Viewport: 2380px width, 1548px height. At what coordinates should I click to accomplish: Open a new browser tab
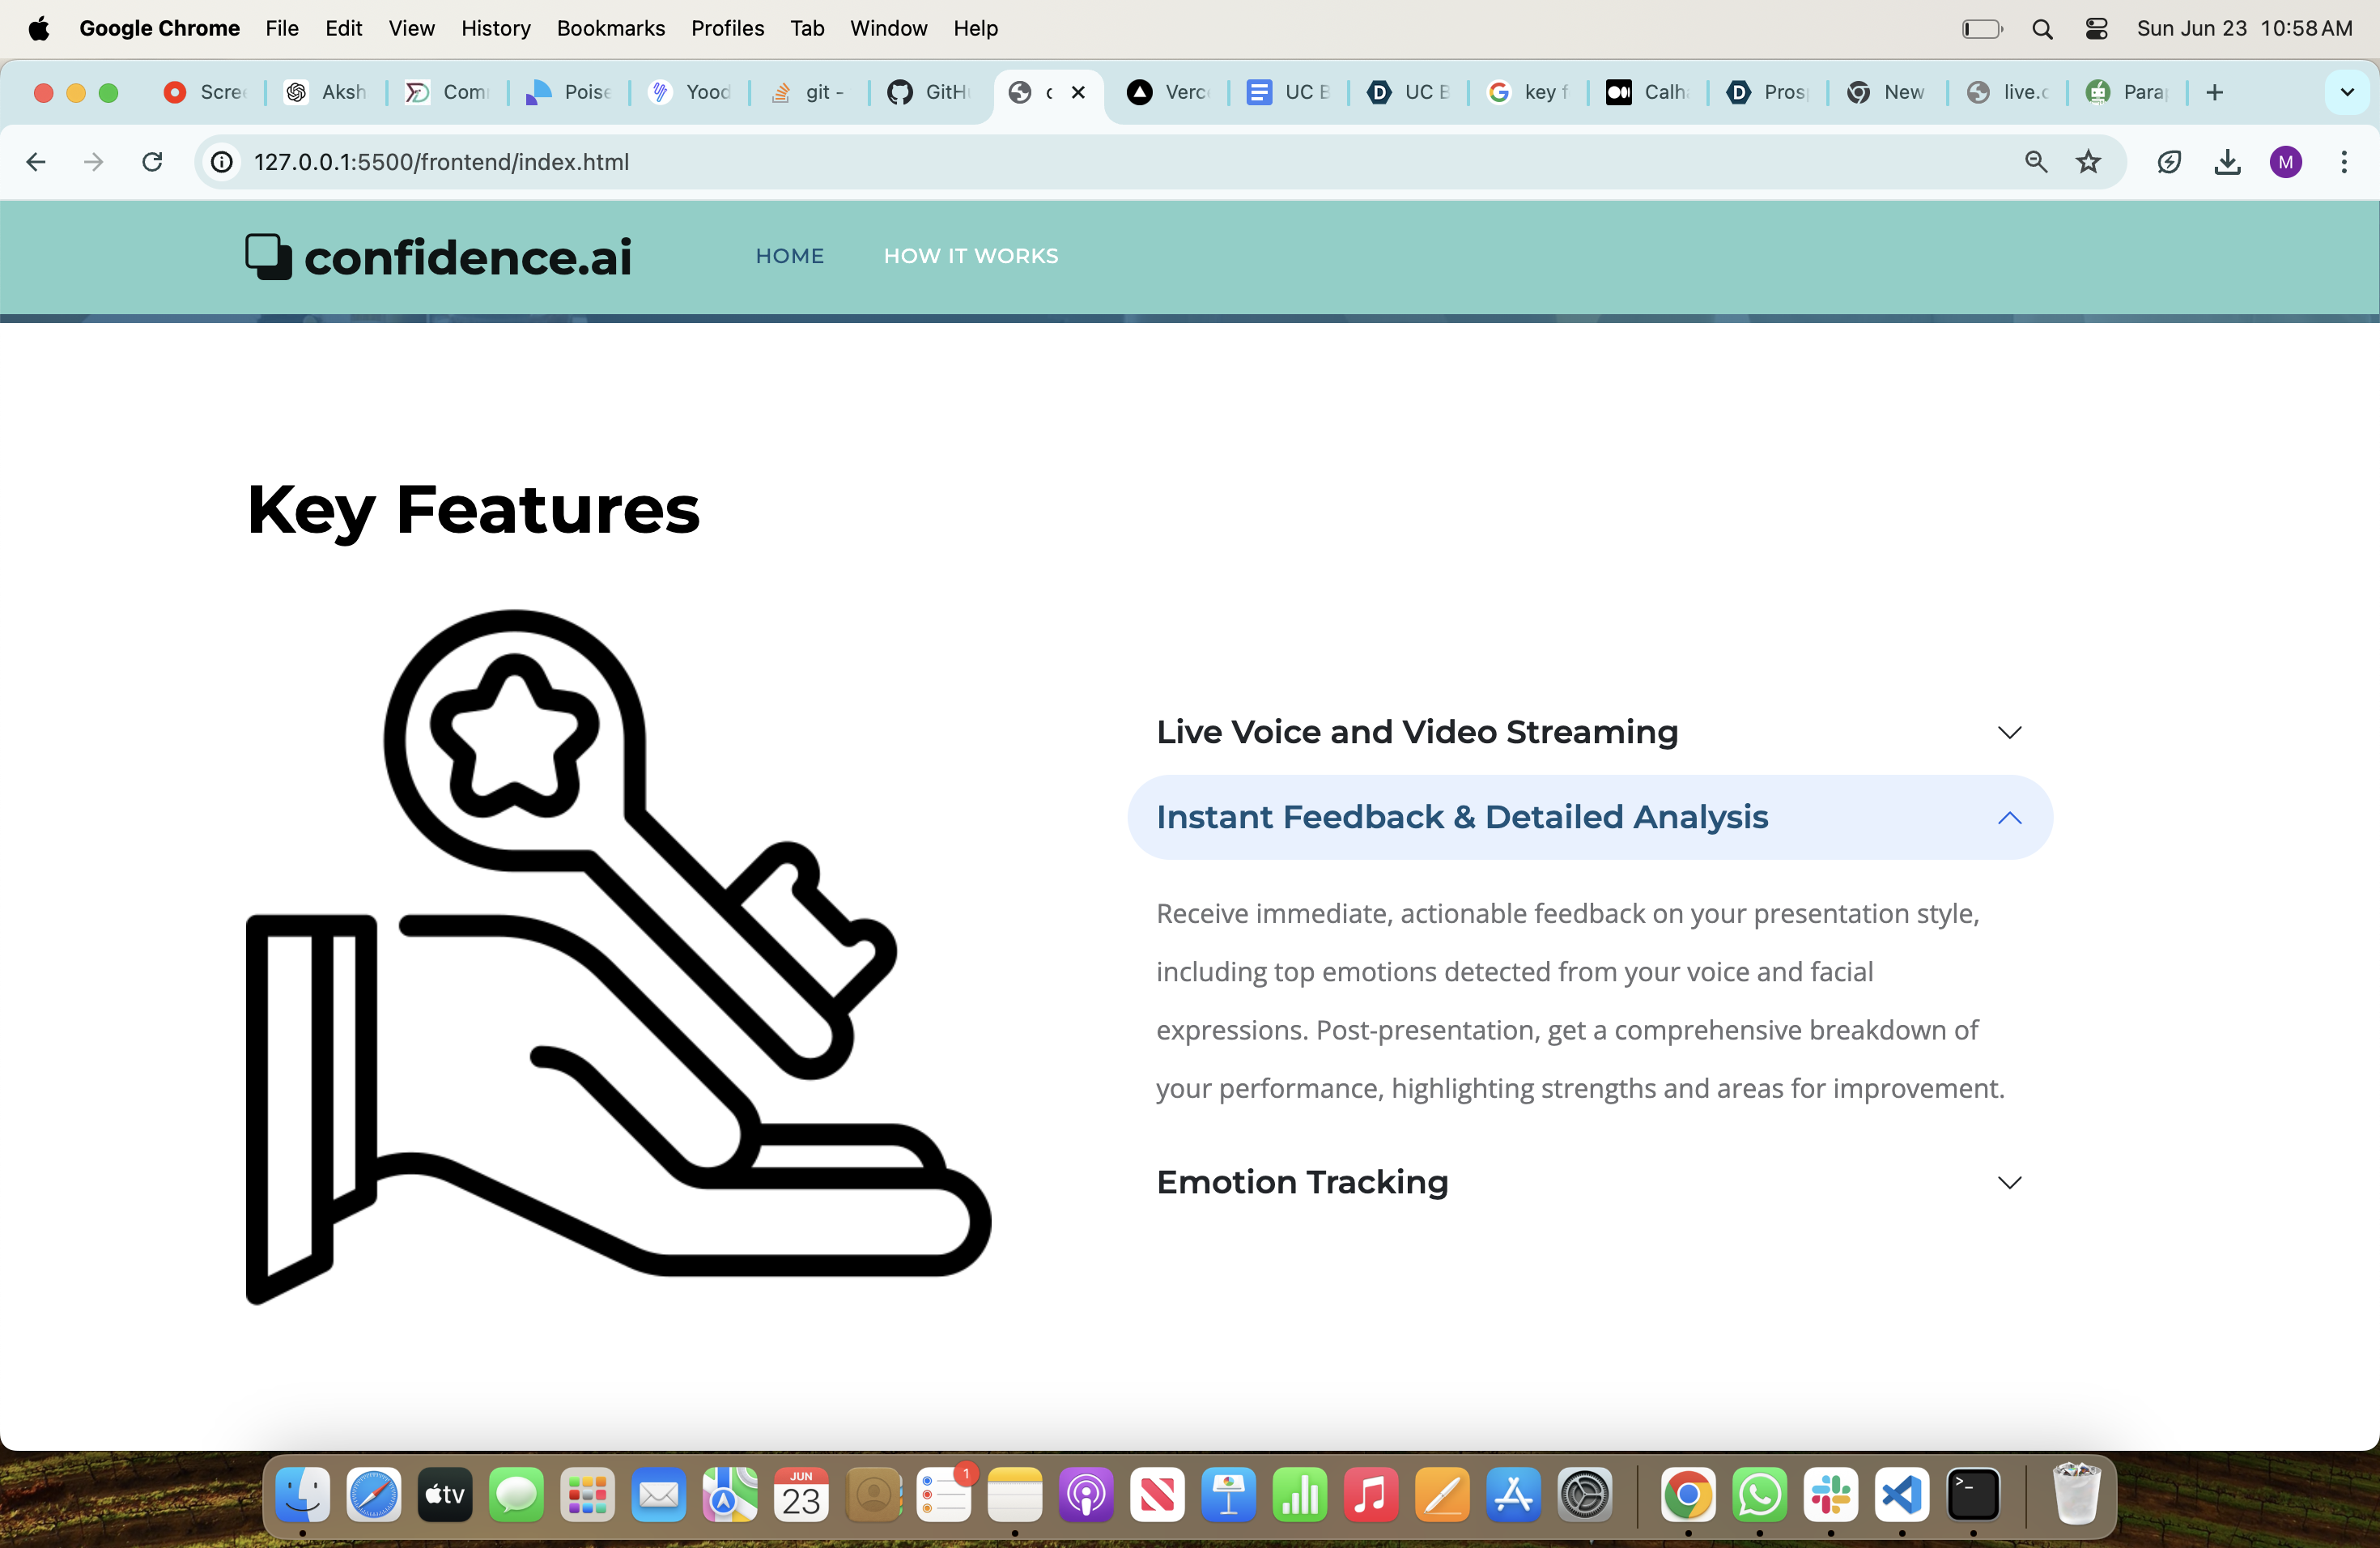[2214, 92]
